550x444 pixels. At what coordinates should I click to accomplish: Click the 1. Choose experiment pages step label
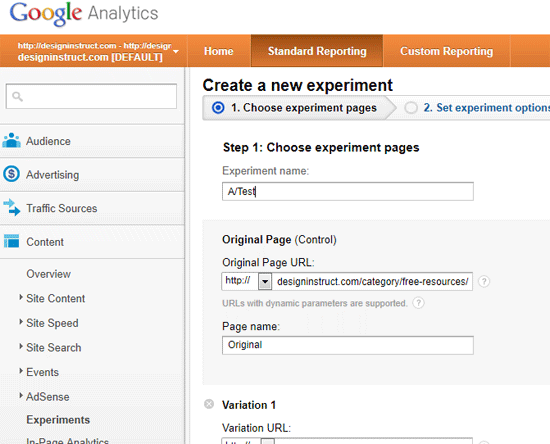[304, 108]
